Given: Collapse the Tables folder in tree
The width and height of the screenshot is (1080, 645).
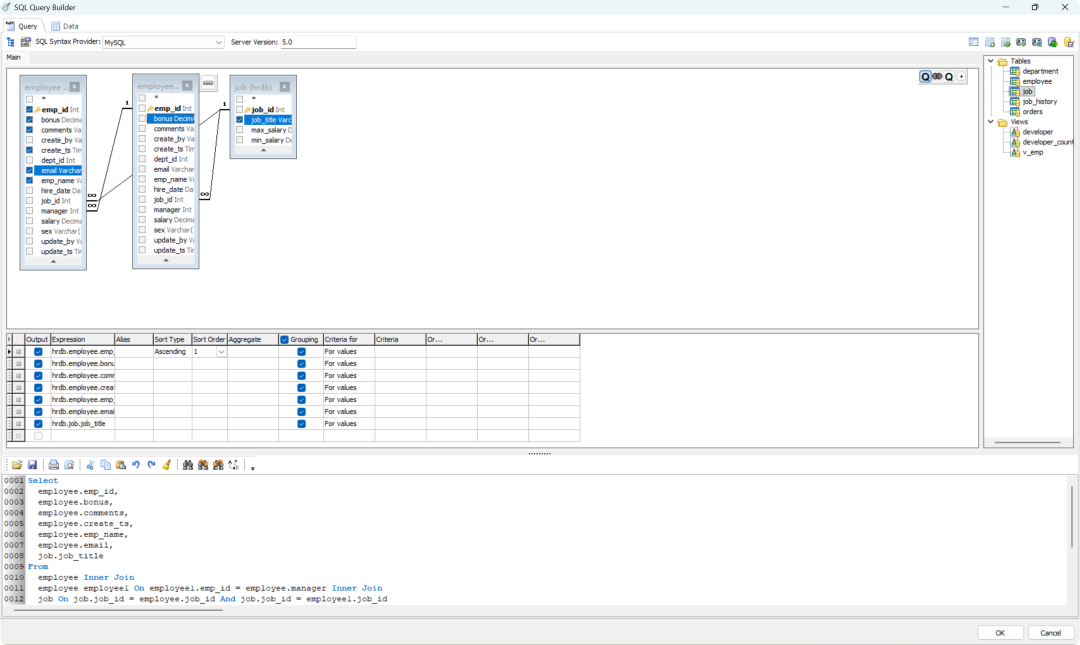Looking at the screenshot, I should pos(991,61).
